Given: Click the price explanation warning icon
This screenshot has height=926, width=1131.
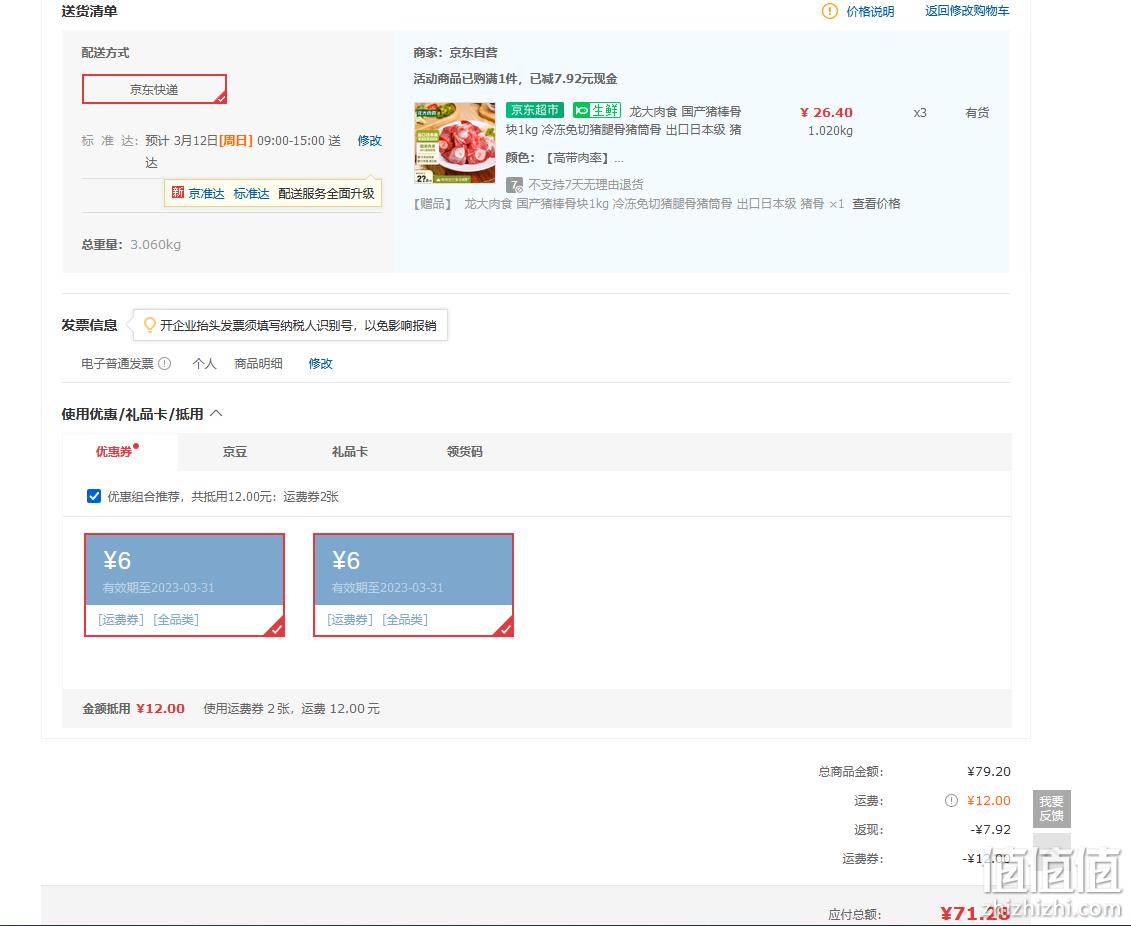Looking at the screenshot, I should pyautogui.click(x=829, y=11).
